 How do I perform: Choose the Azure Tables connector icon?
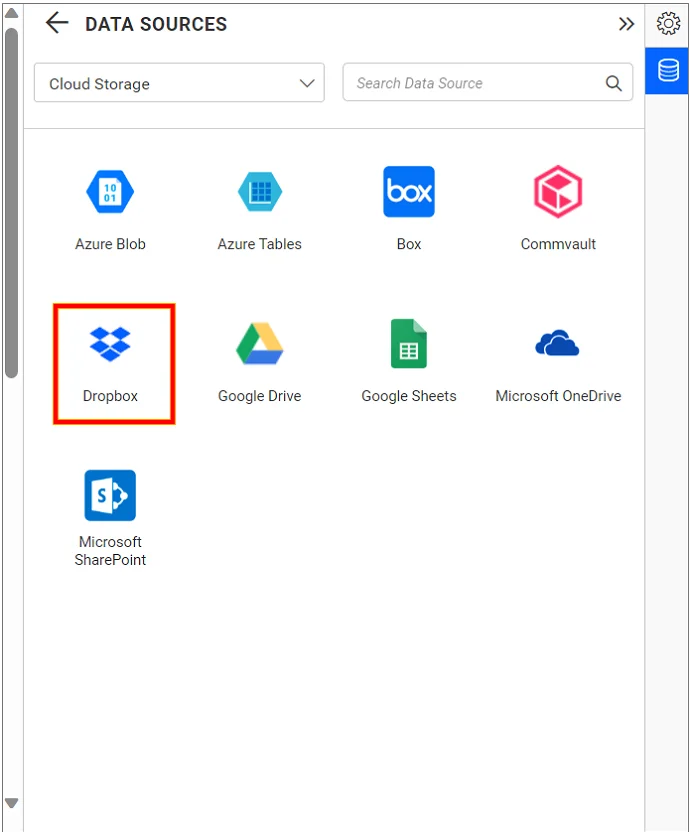tap(259, 192)
